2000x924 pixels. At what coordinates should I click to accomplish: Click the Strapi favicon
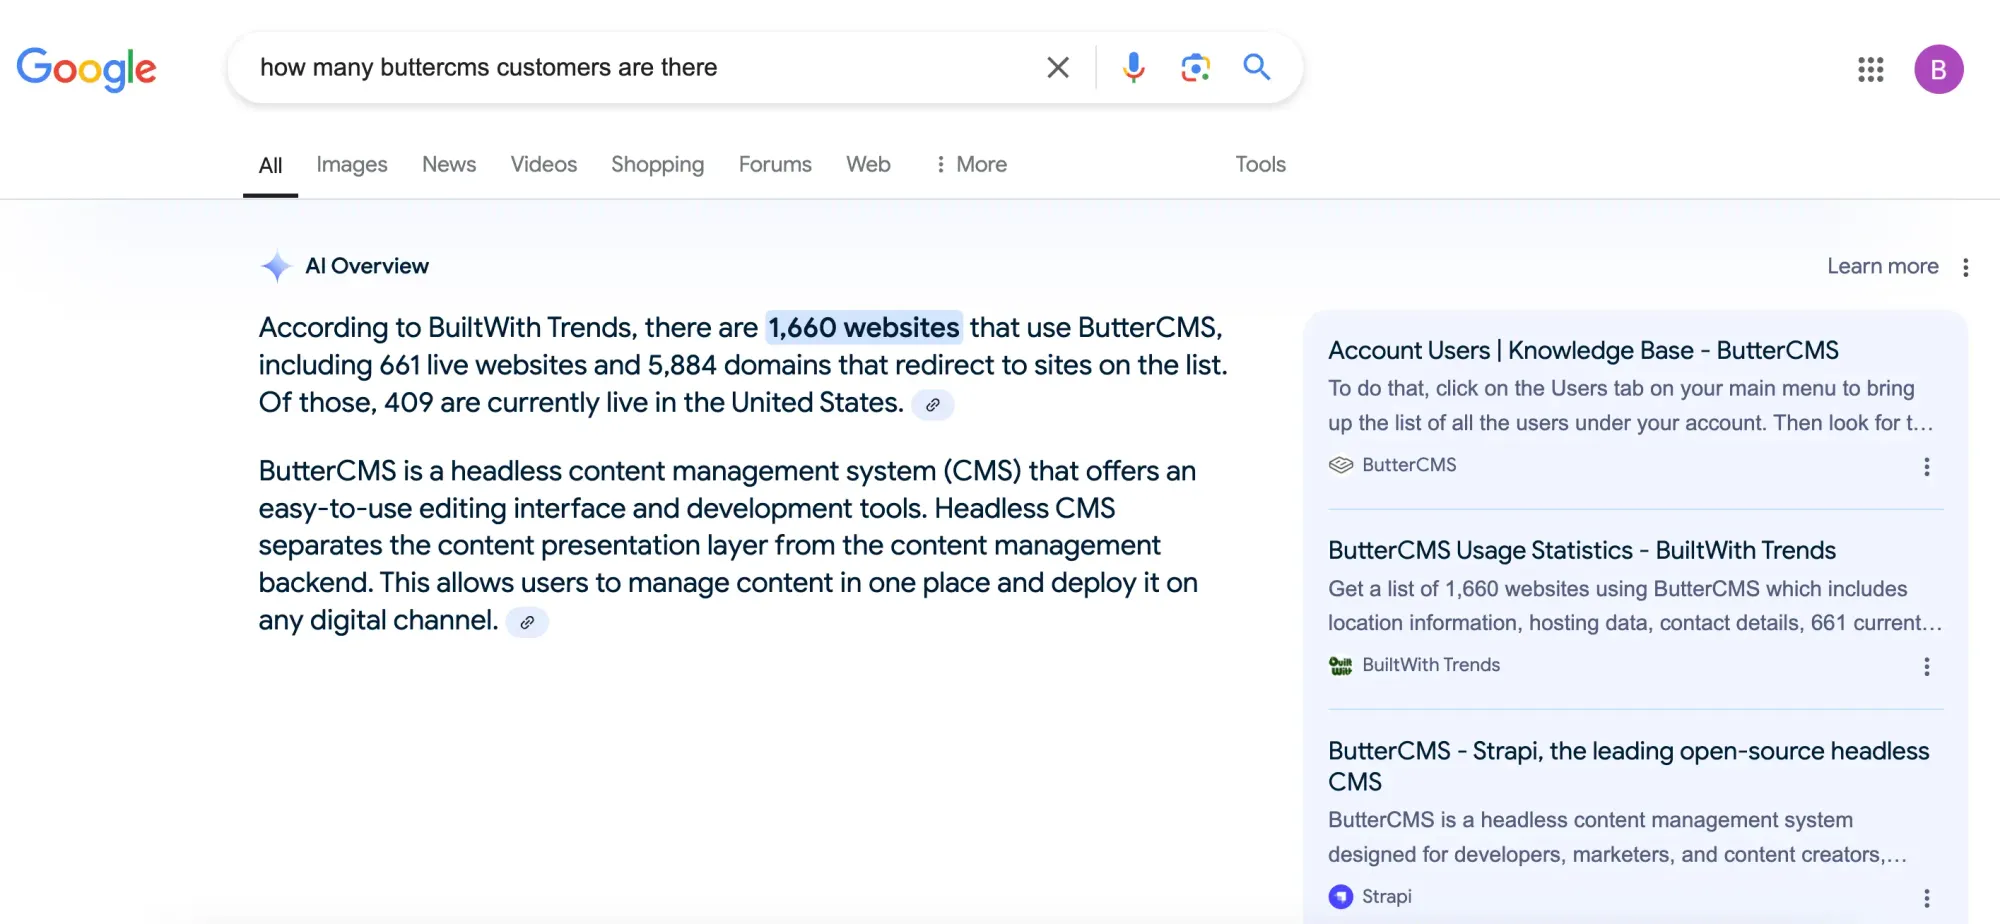coord(1340,897)
